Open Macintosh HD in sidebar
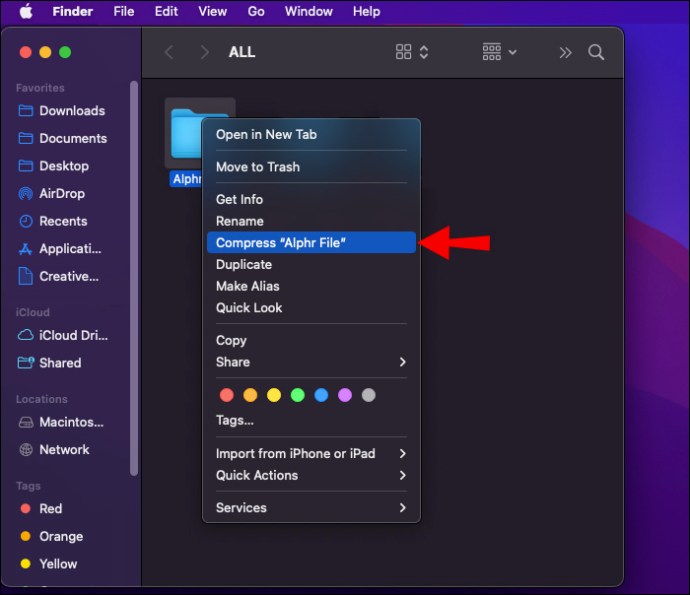Viewport: 690px width, 595px height. point(61,422)
